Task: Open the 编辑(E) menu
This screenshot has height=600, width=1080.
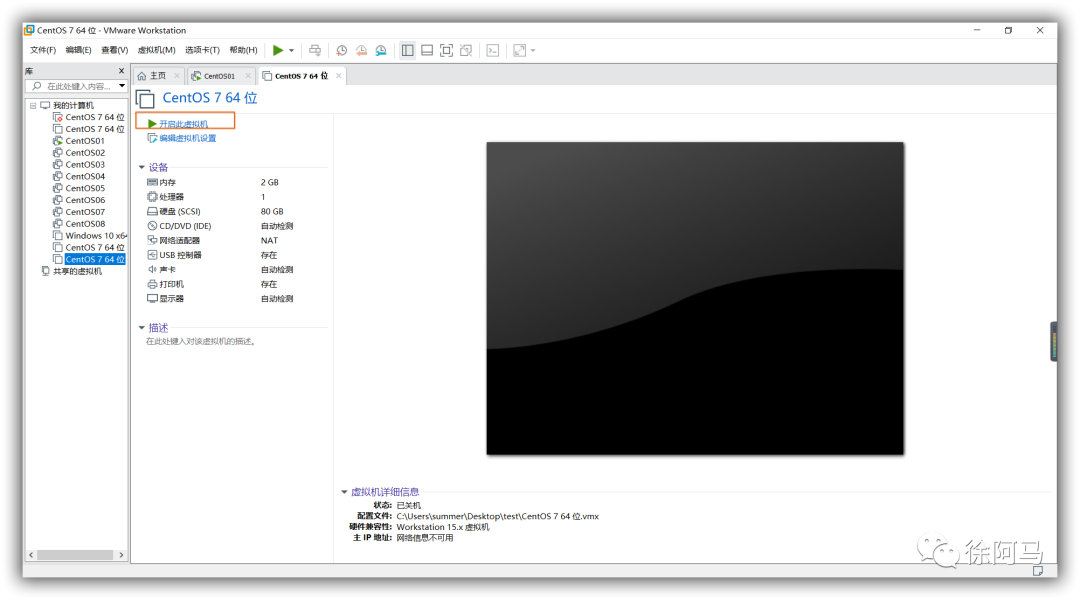Action: pyautogui.click(x=79, y=50)
